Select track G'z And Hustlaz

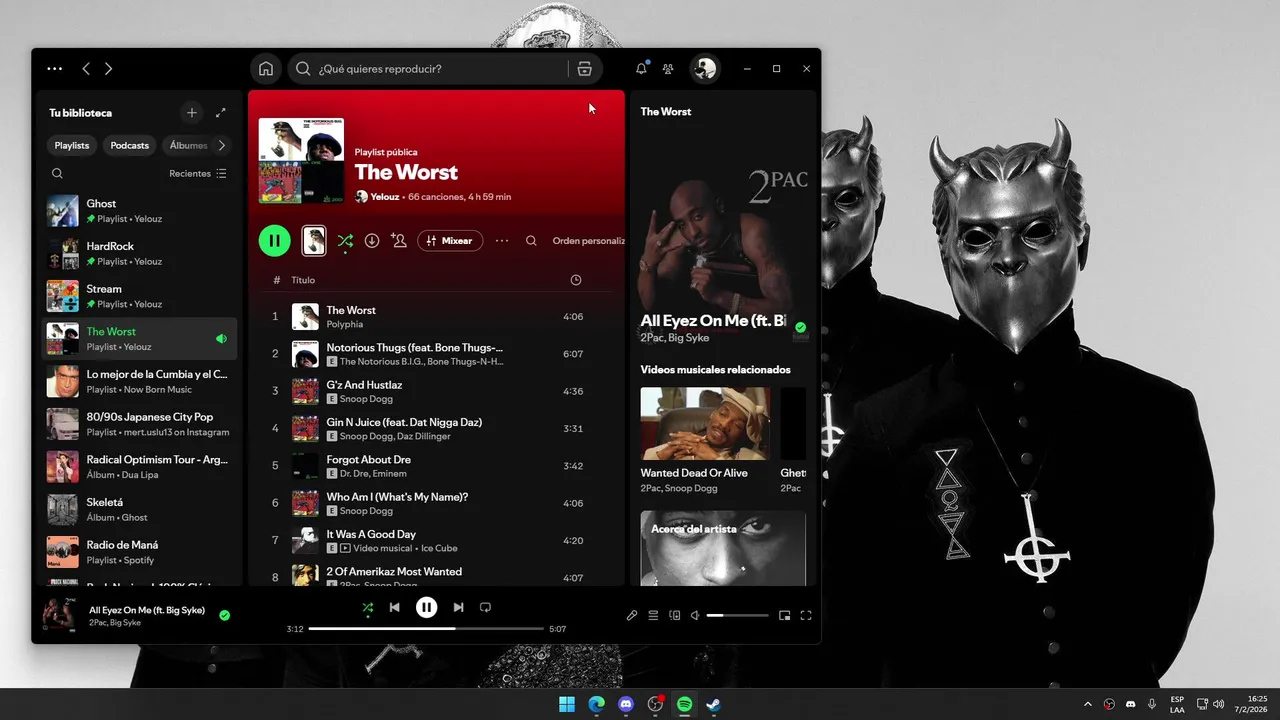pos(436,391)
